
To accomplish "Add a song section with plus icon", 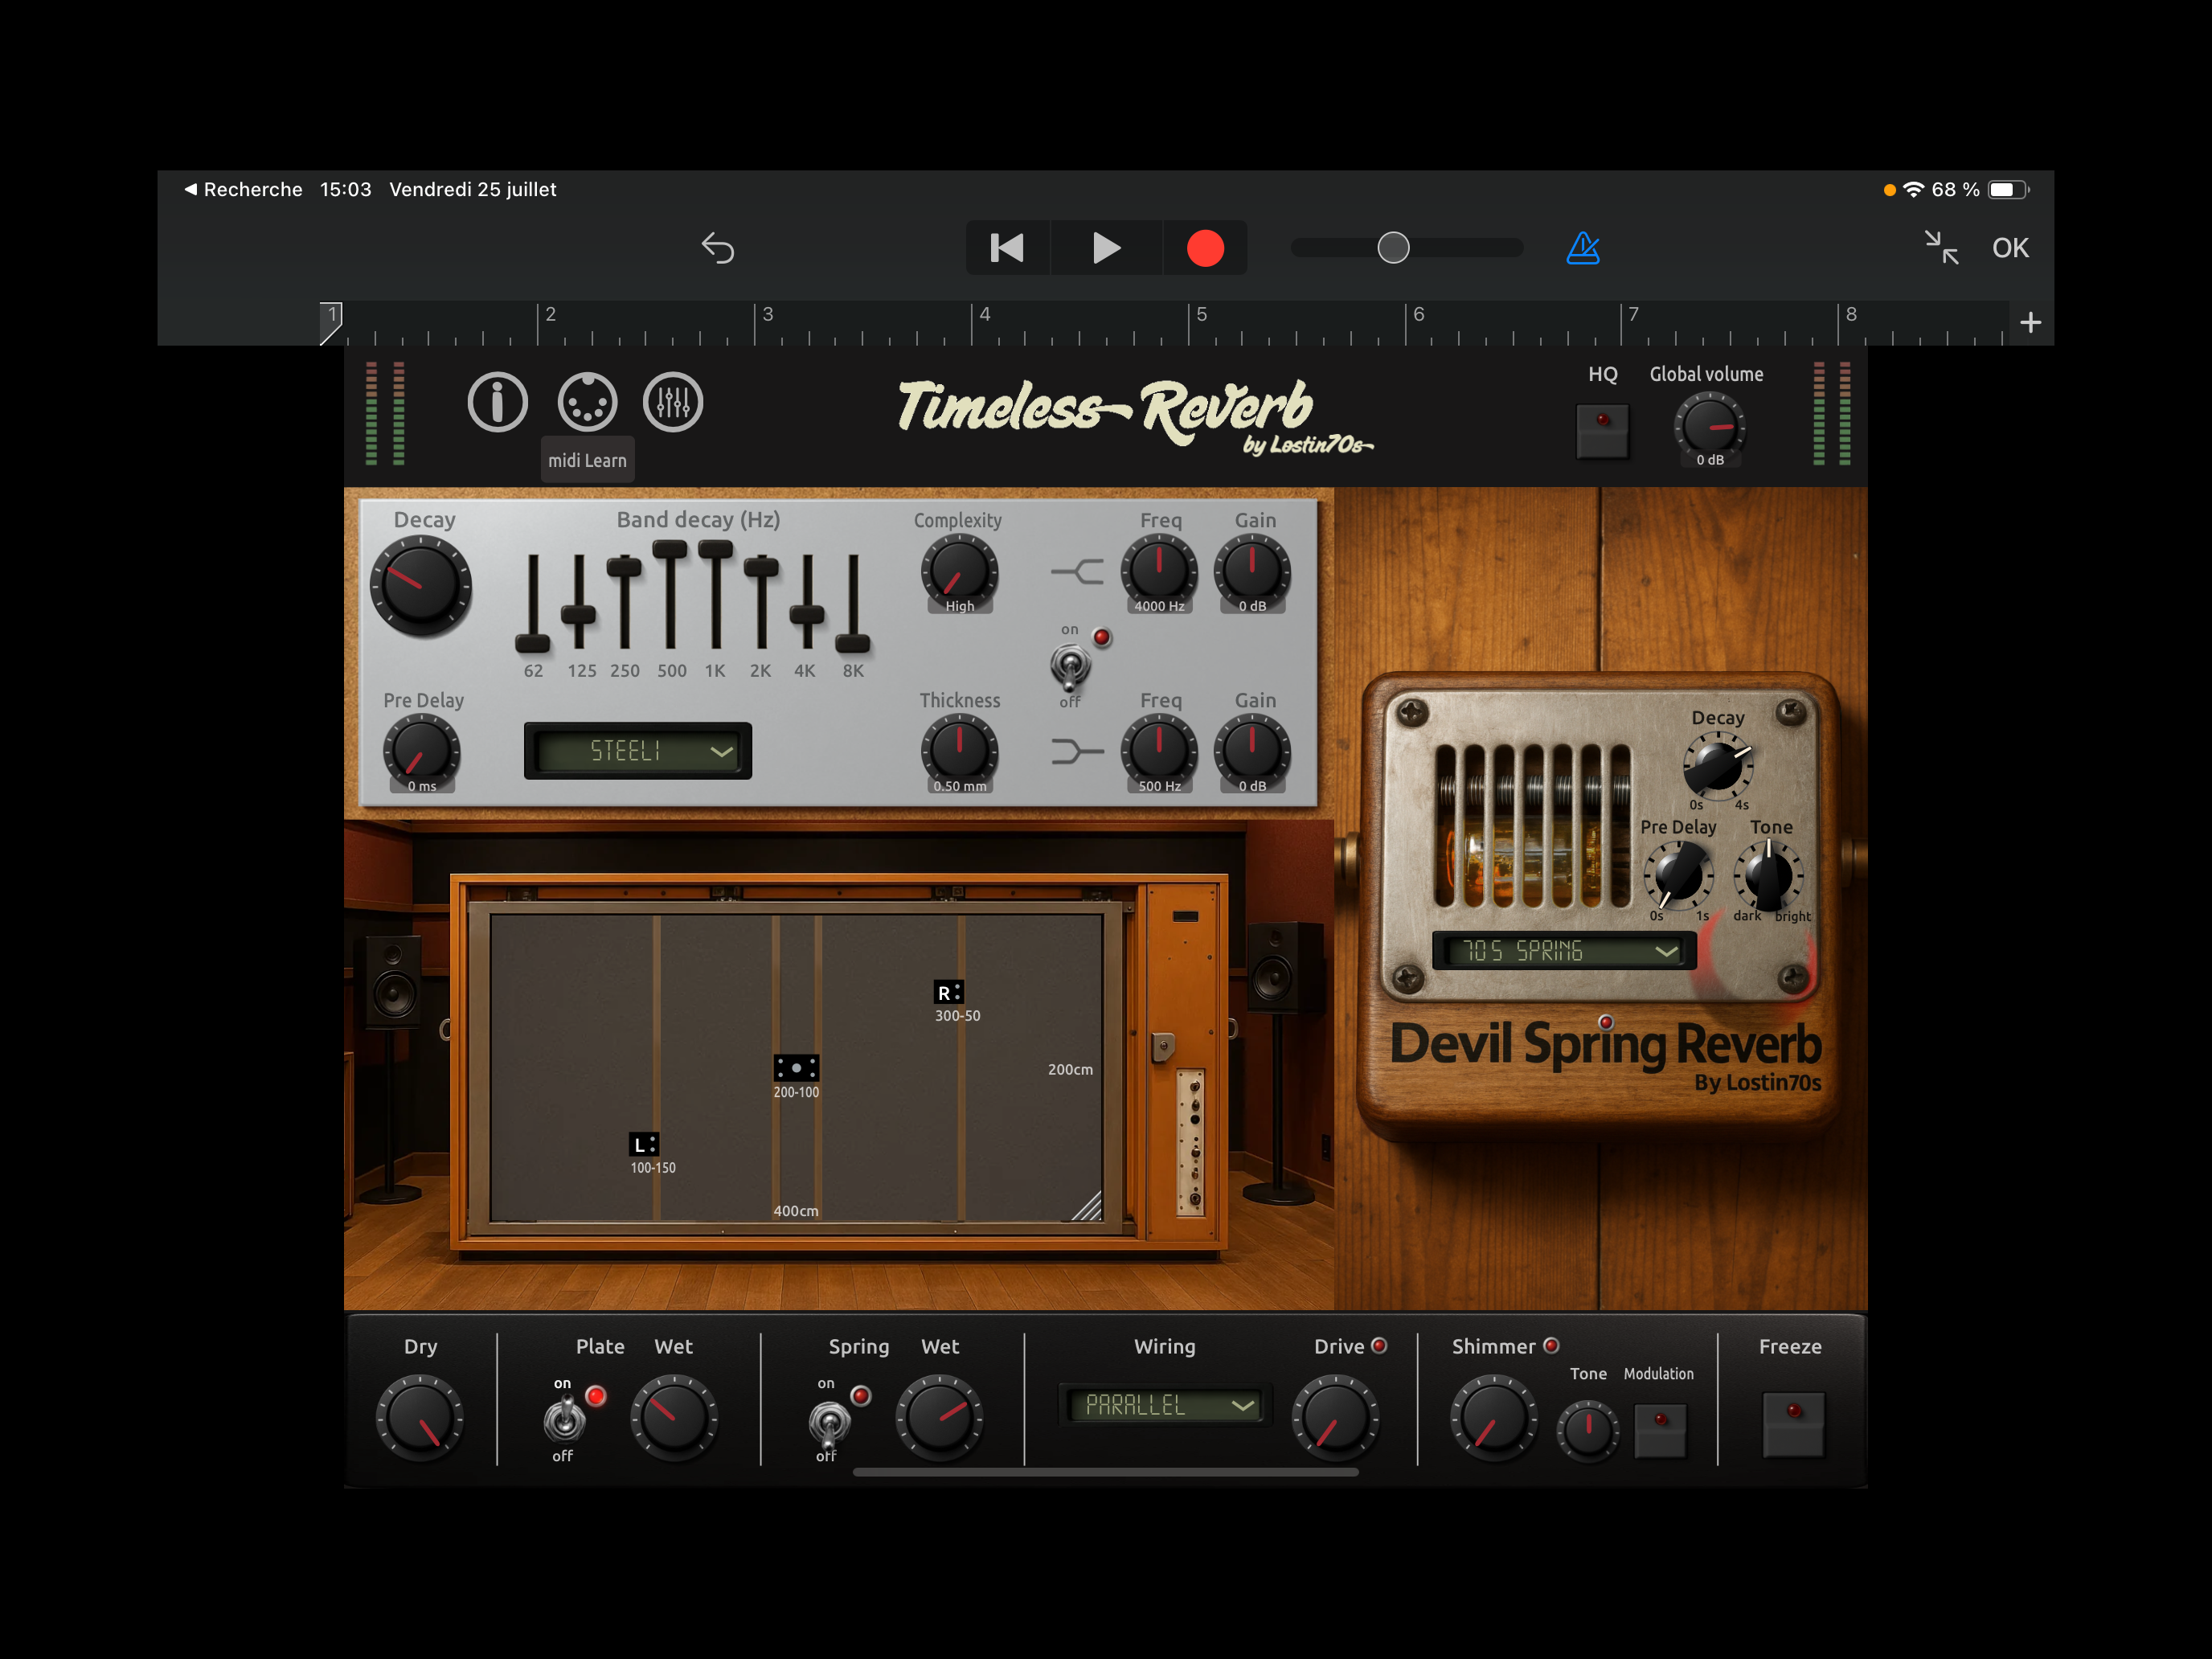I will tap(2030, 322).
